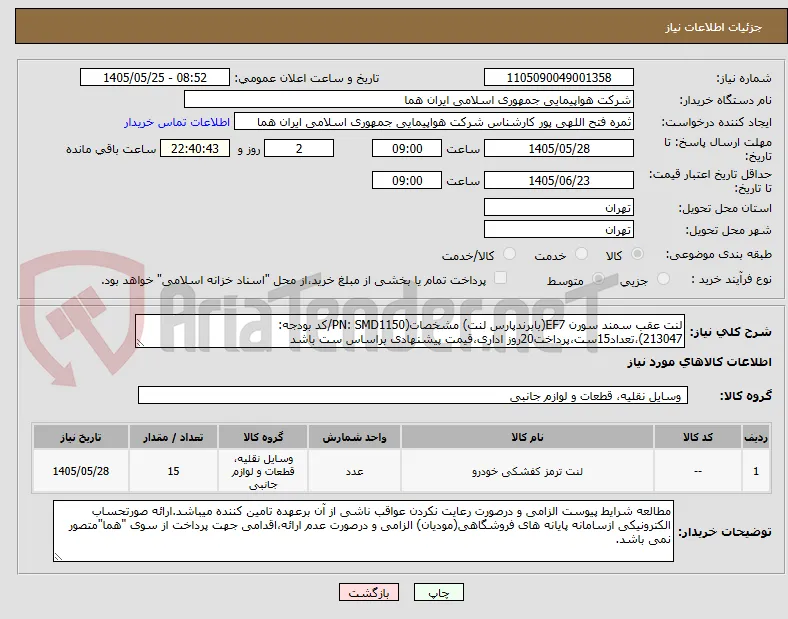This screenshot has width=788, height=619.
Task: Click the resize handle of the description box
Action: [140, 343]
